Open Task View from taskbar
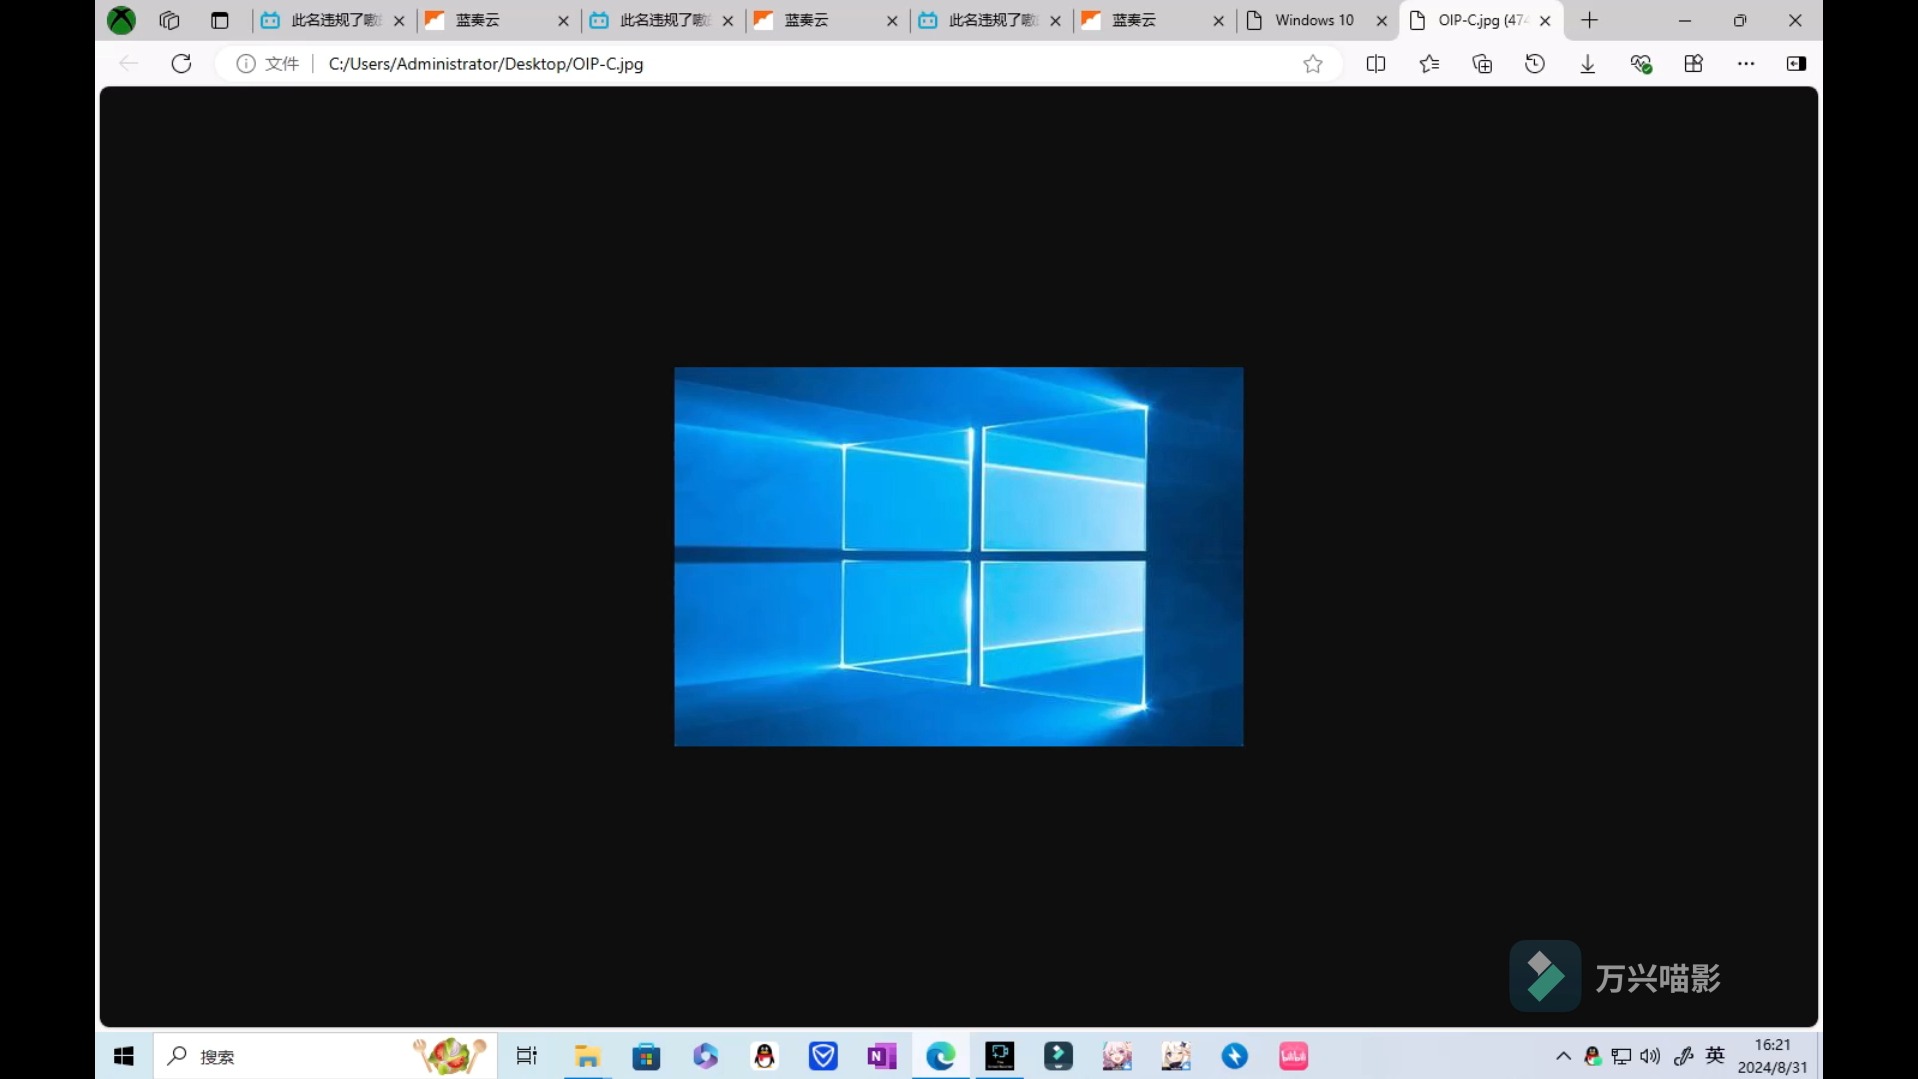 tap(527, 1056)
